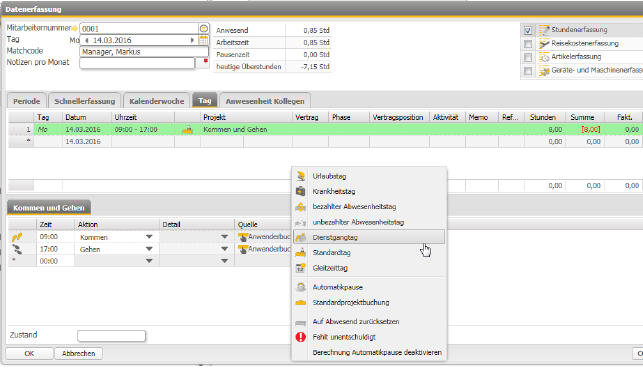Click the Projekt column header
Screen dimensions: 643x368
[x=246, y=117]
